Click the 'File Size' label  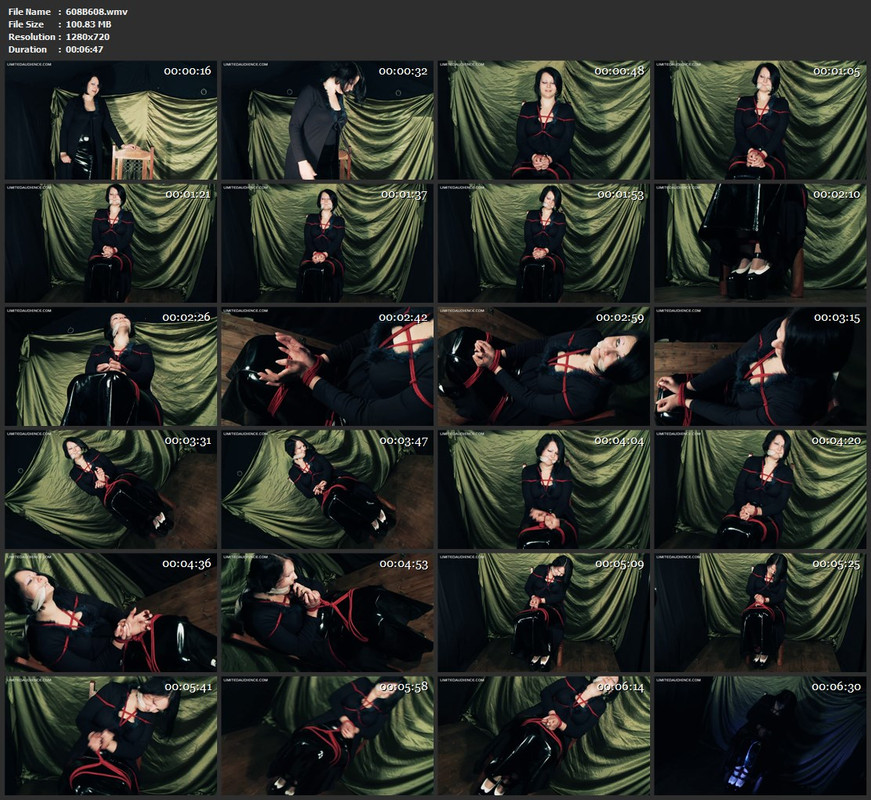click(x=26, y=24)
